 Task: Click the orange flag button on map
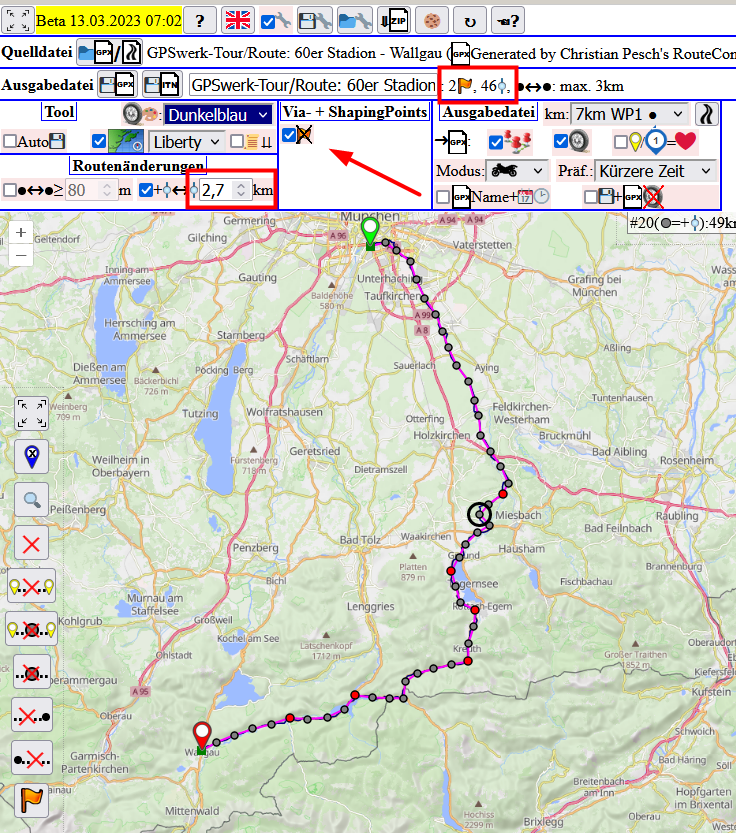click(x=32, y=802)
